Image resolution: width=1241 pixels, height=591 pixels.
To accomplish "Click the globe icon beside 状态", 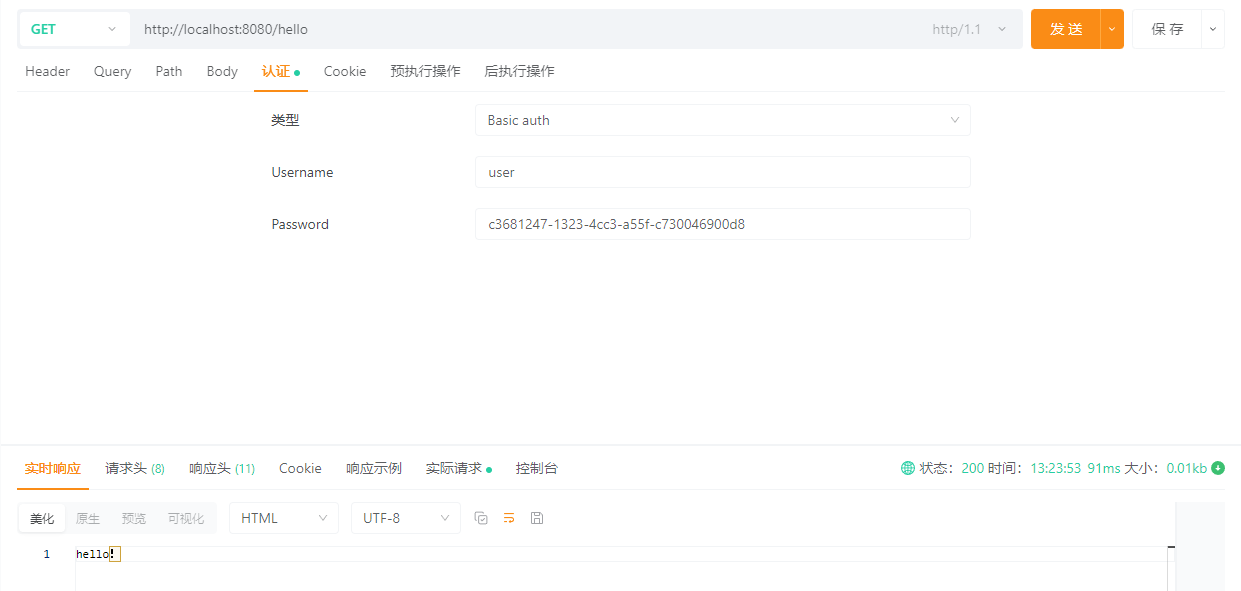I will point(908,468).
